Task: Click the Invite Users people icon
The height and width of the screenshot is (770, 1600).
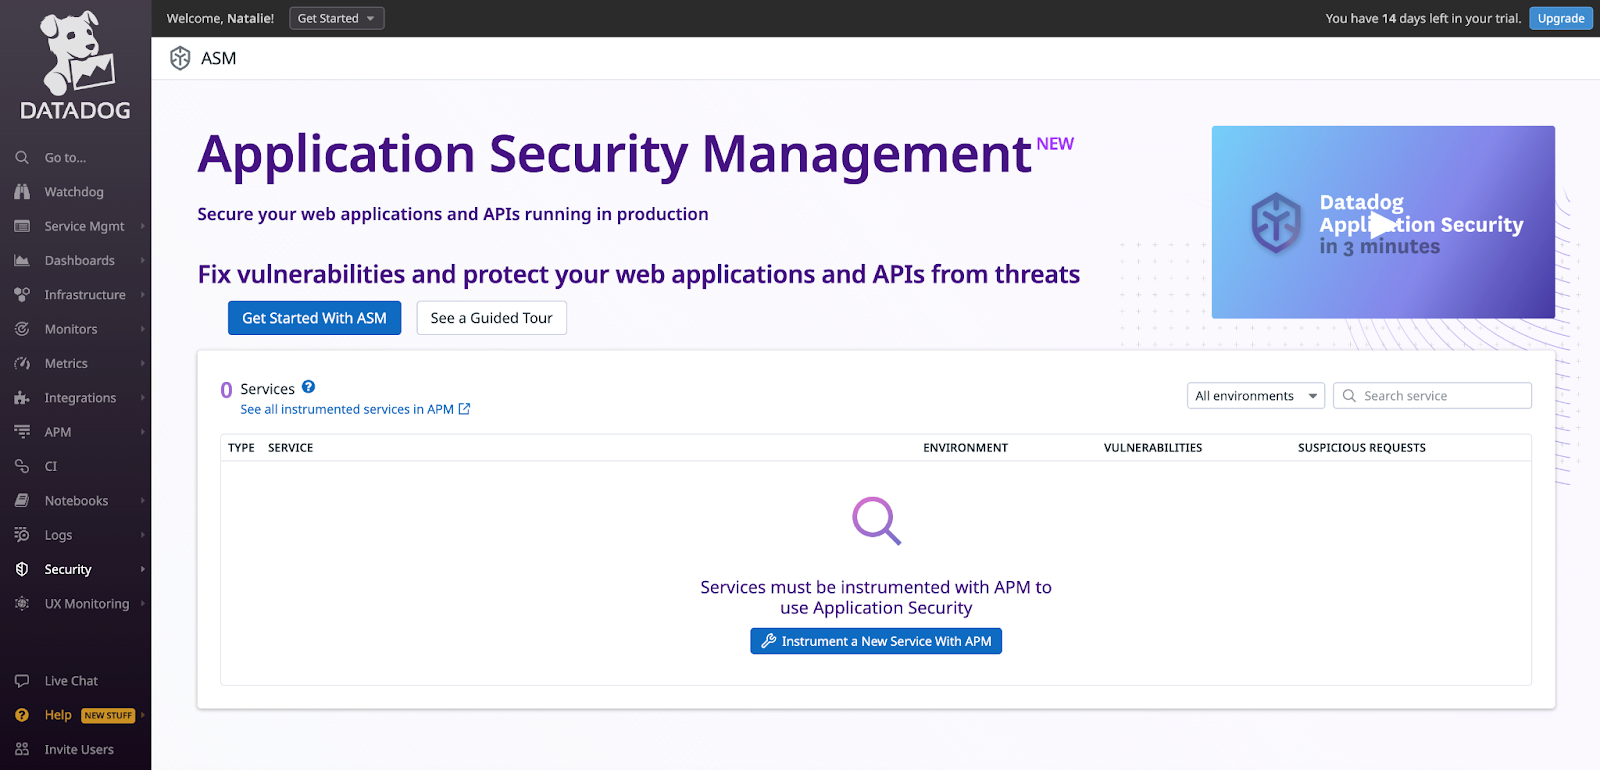Action: click(x=22, y=749)
